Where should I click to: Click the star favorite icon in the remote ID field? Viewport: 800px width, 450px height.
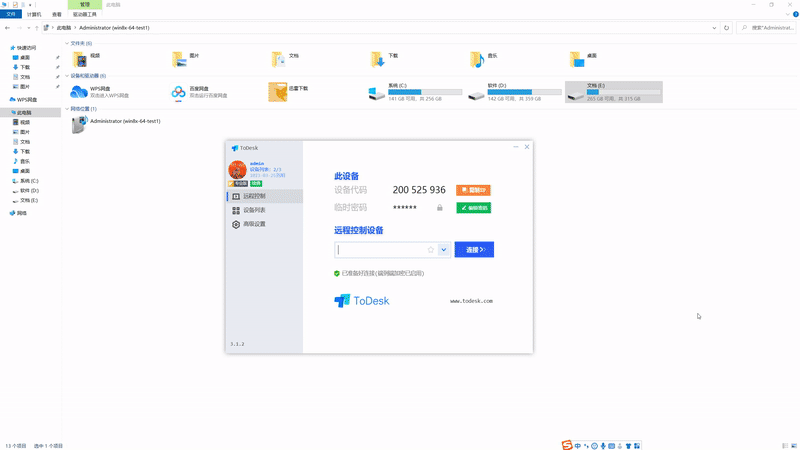[x=431, y=249]
